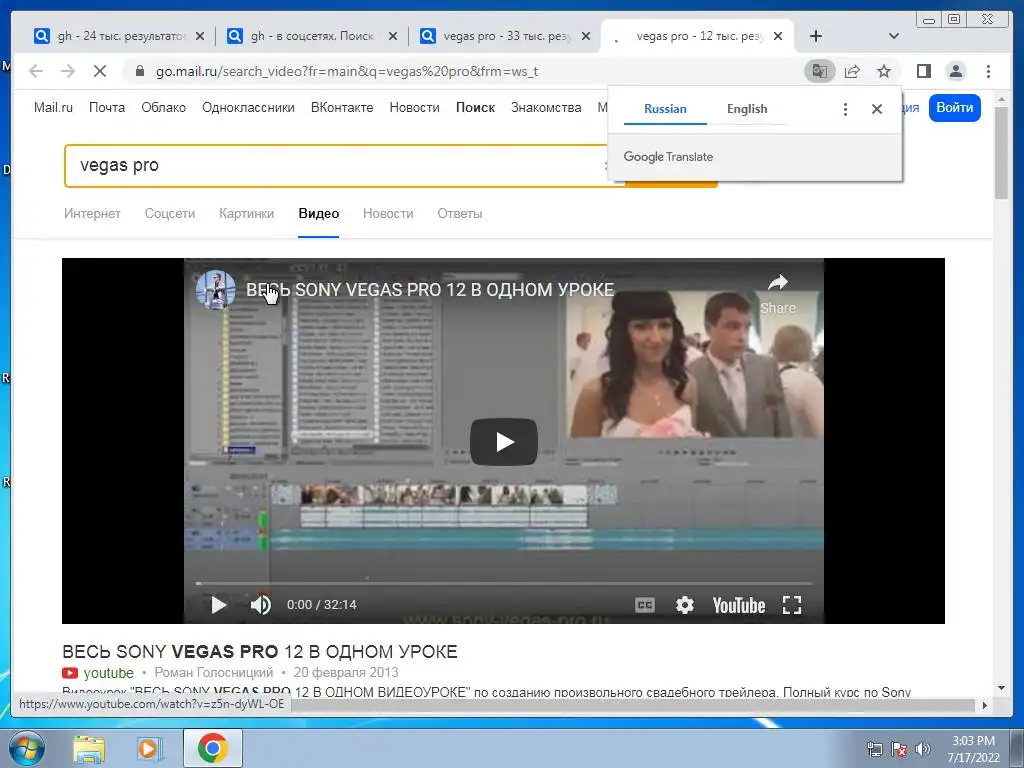
Task: Open Новости link in portal bar
Action: point(414,108)
